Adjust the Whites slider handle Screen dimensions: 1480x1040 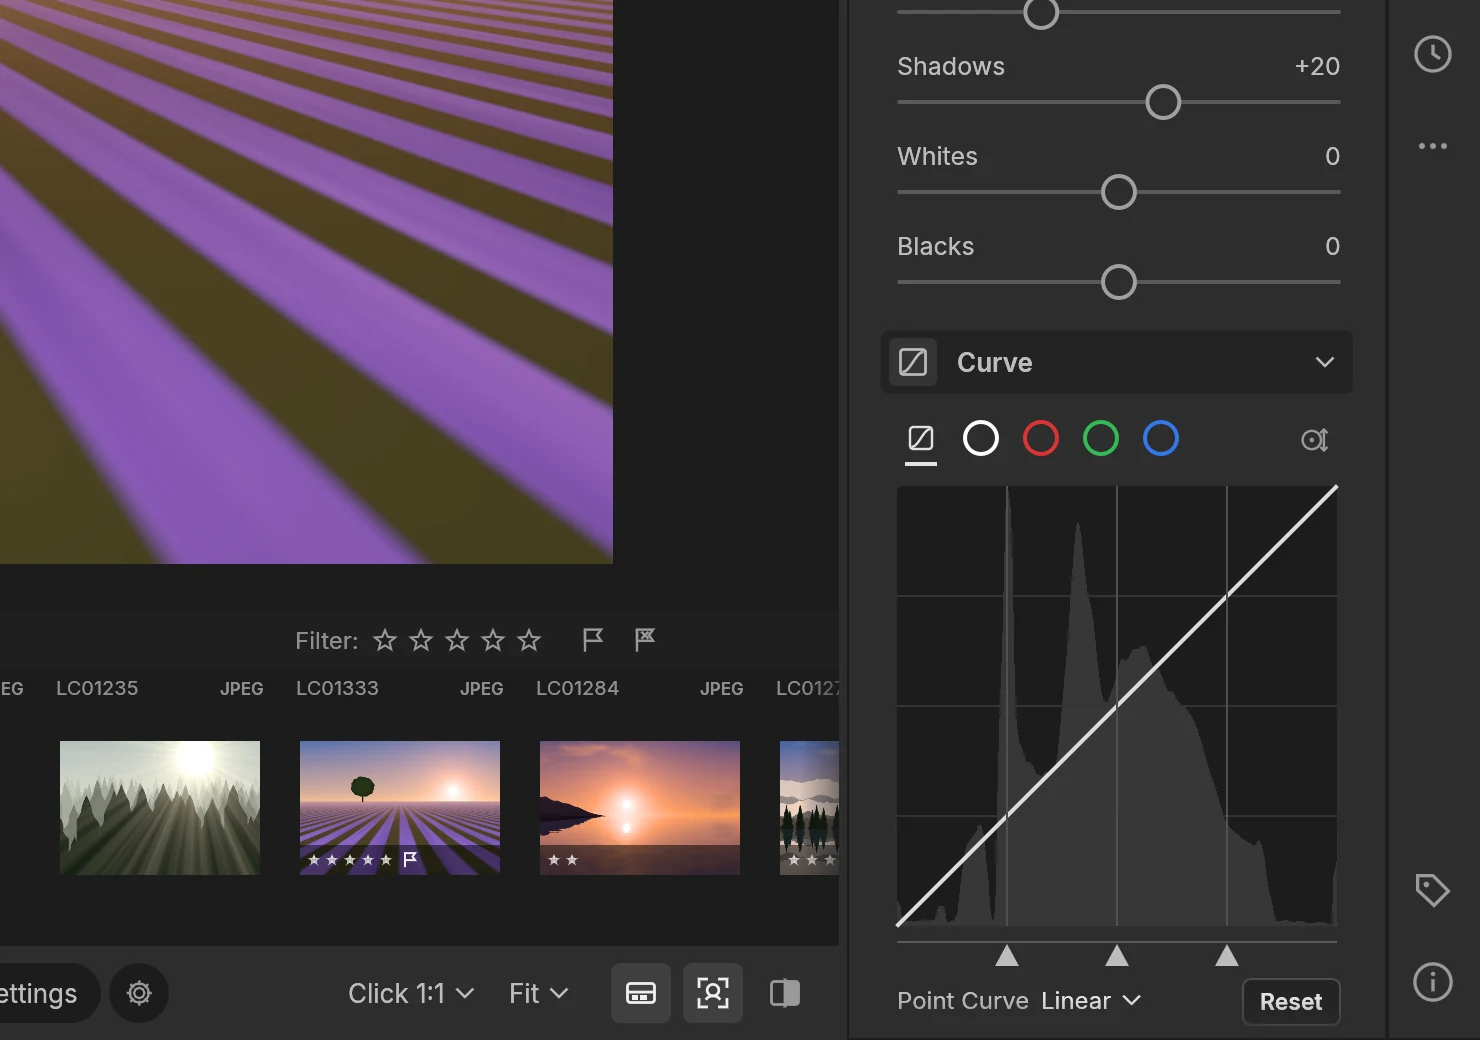tap(1119, 192)
